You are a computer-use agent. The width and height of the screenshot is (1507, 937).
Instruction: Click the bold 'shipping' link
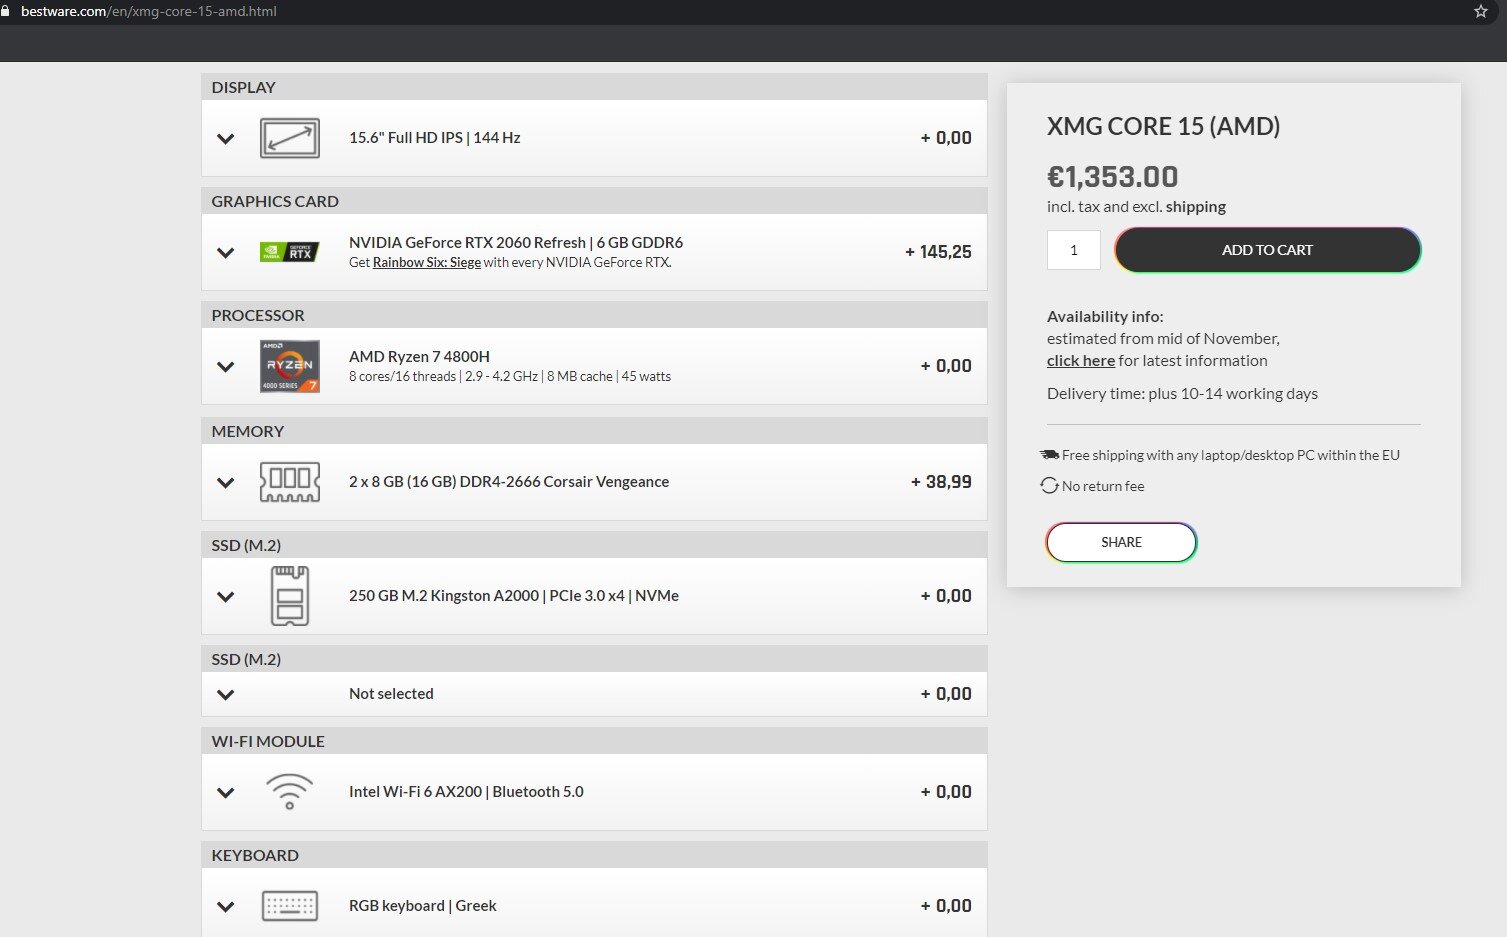coord(1195,207)
